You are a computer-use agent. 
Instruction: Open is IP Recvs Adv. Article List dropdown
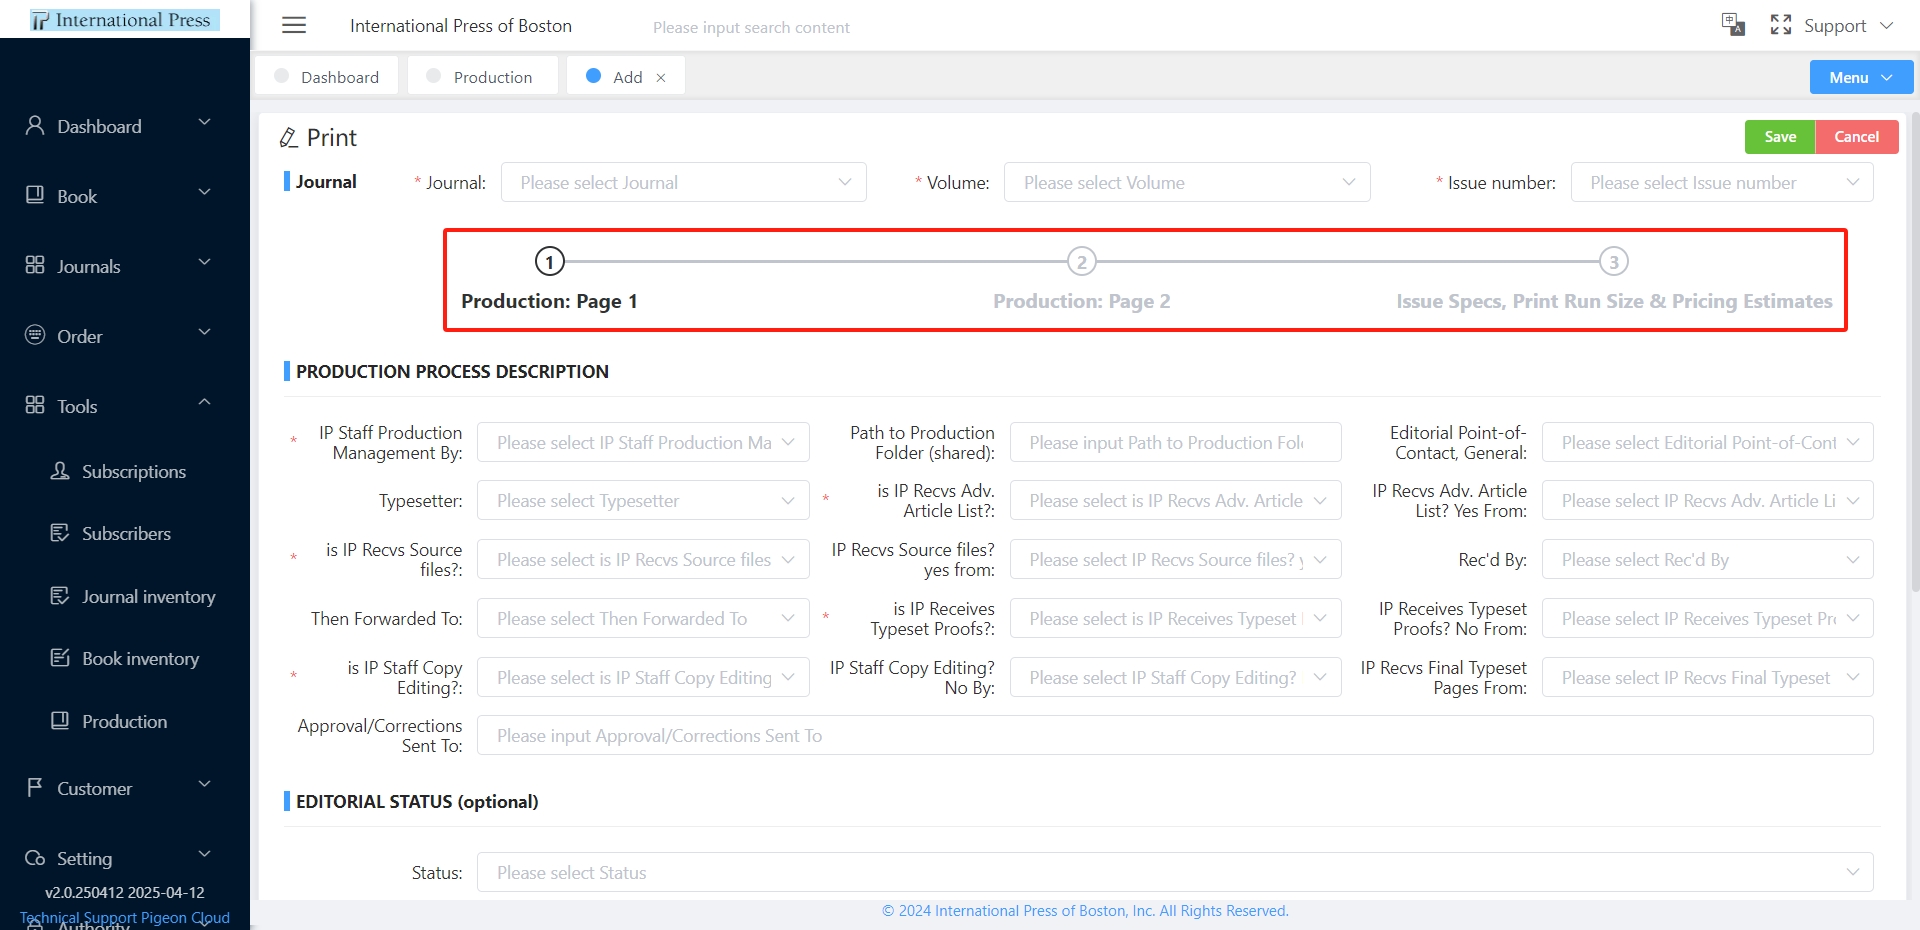tap(1176, 500)
